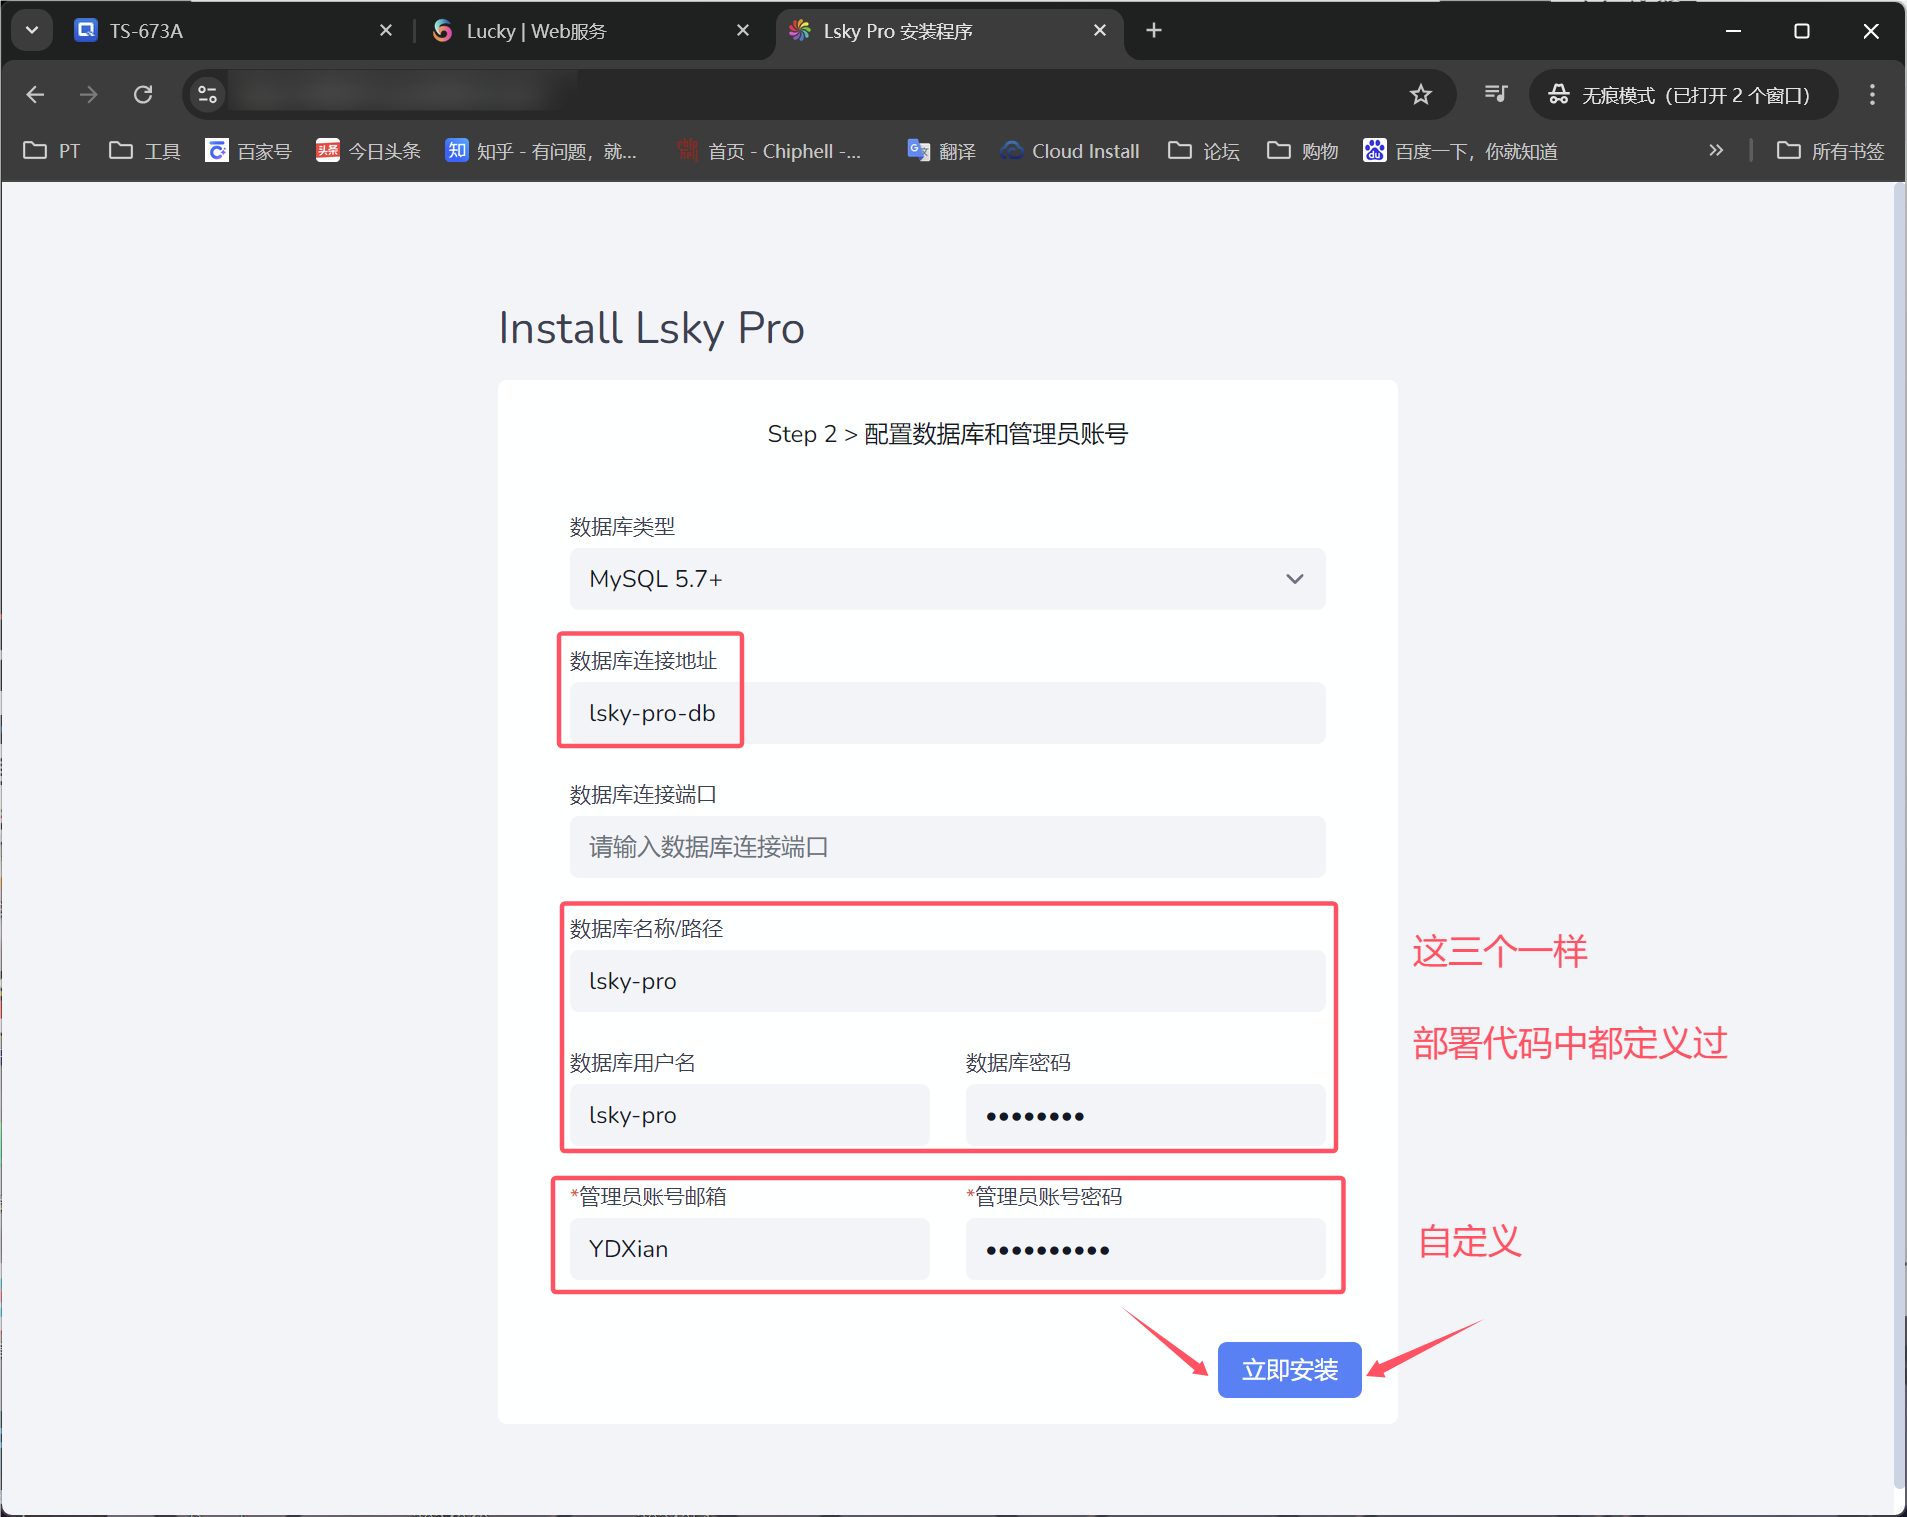This screenshot has width=1907, height=1517.
Task: Open the 百度一下 bookmark
Action: 1460,151
